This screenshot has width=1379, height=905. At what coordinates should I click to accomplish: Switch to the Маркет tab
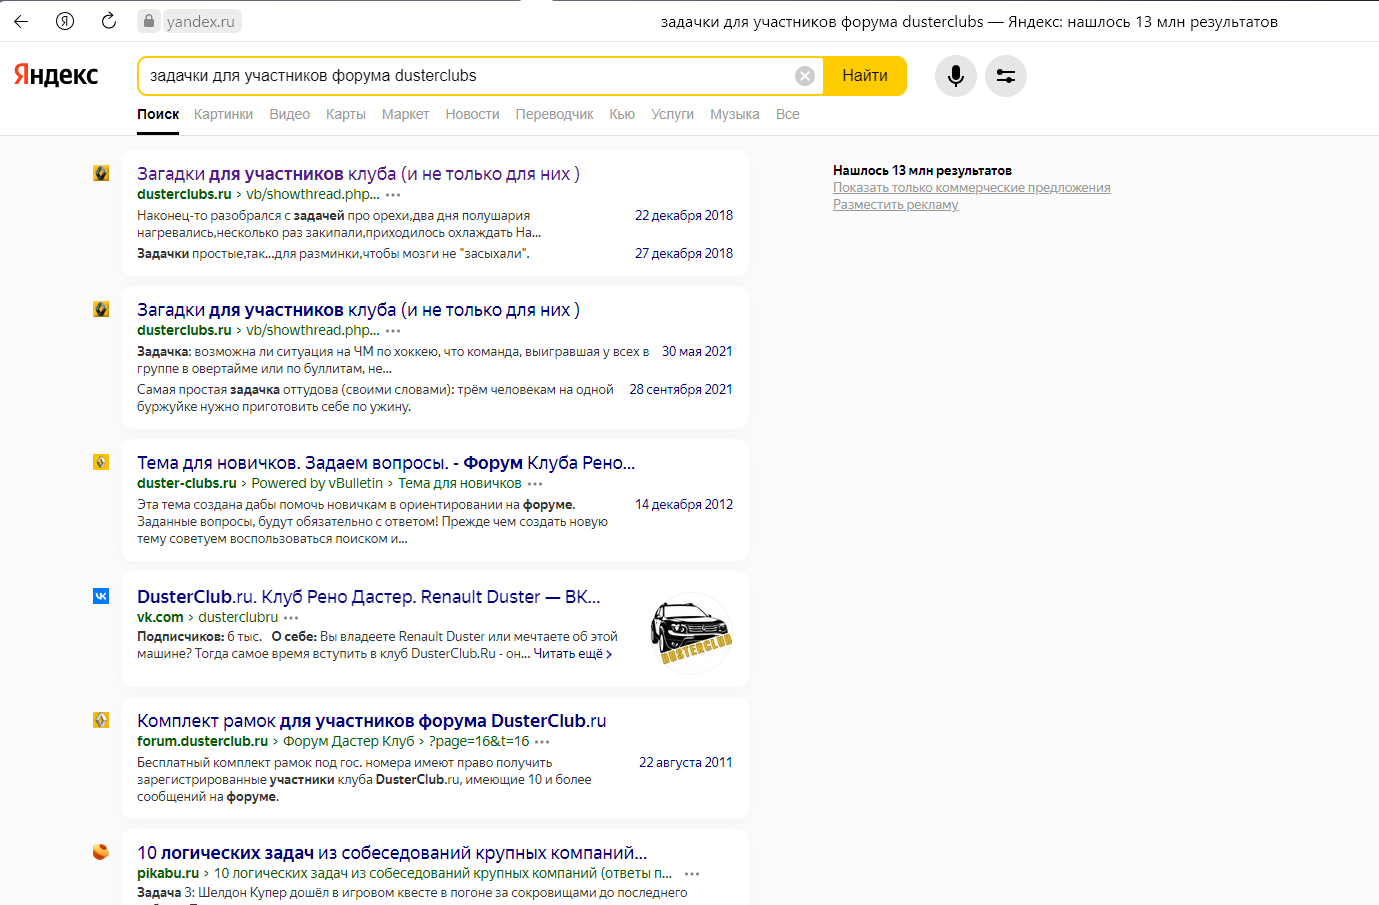coord(405,114)
